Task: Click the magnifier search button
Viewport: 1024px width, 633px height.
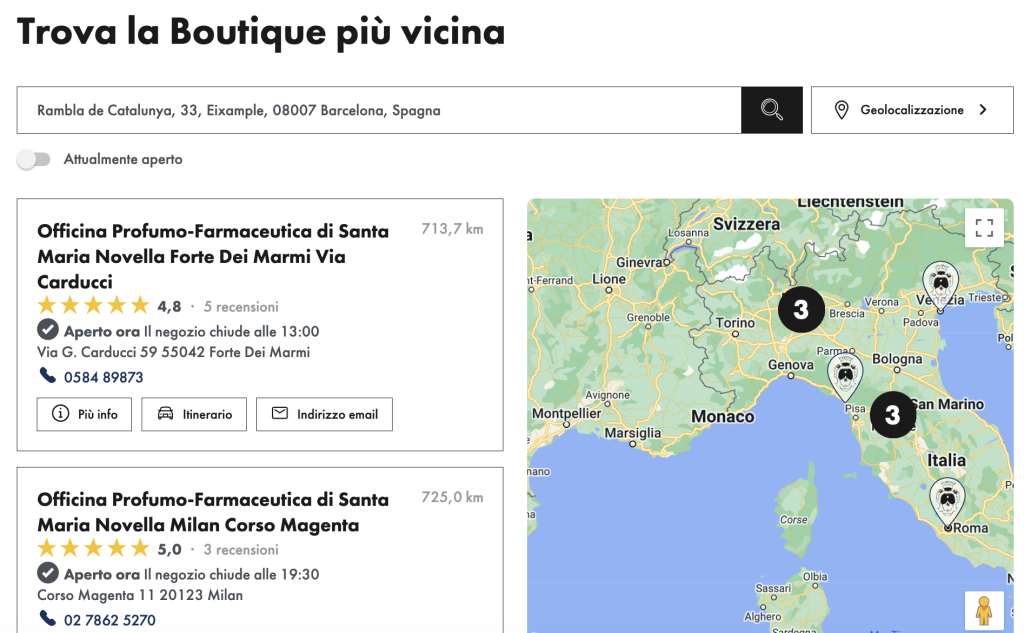Action: tap(771, 110)
